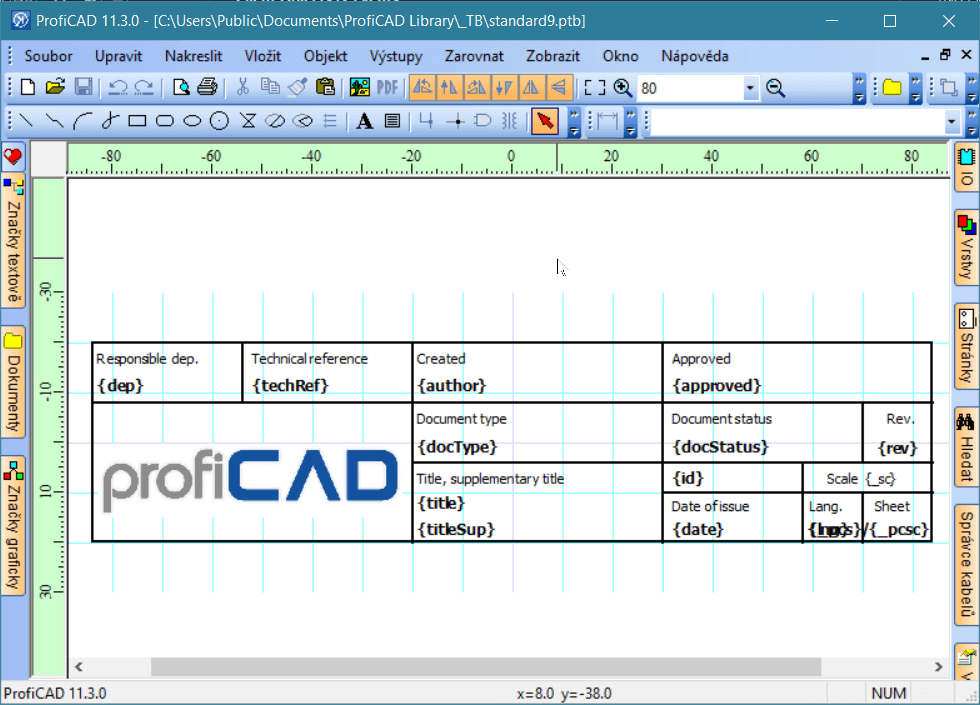Open the Značky textové side panel
The image size is (980, 705).
point(13,241)
